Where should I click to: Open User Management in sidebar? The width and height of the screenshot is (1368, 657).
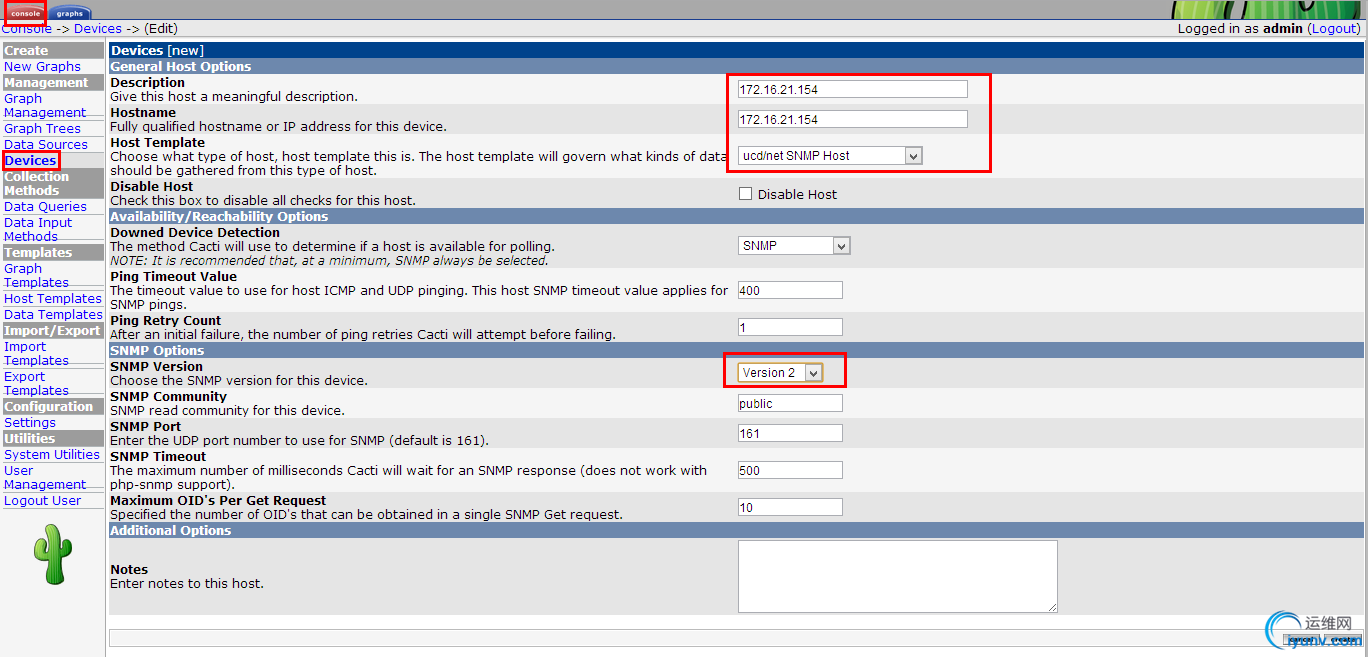(x=44, y=477)
